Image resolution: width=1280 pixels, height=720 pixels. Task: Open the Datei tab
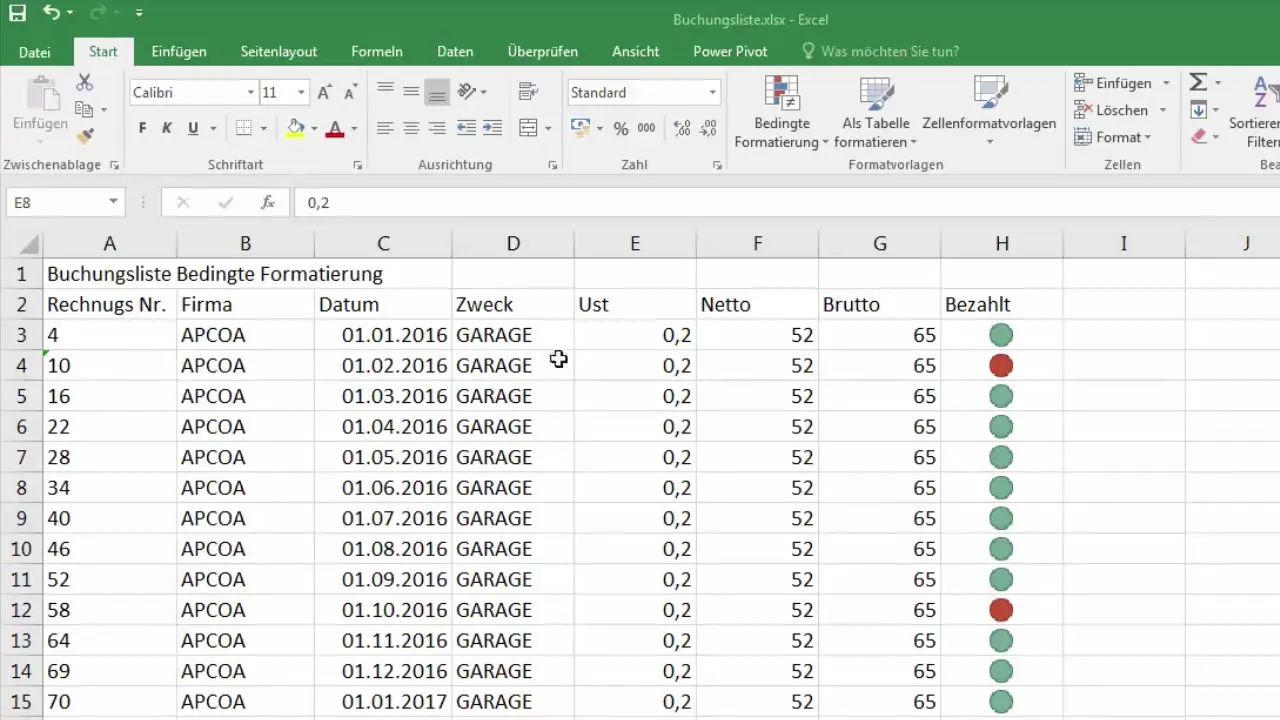(x=35, y=52)
